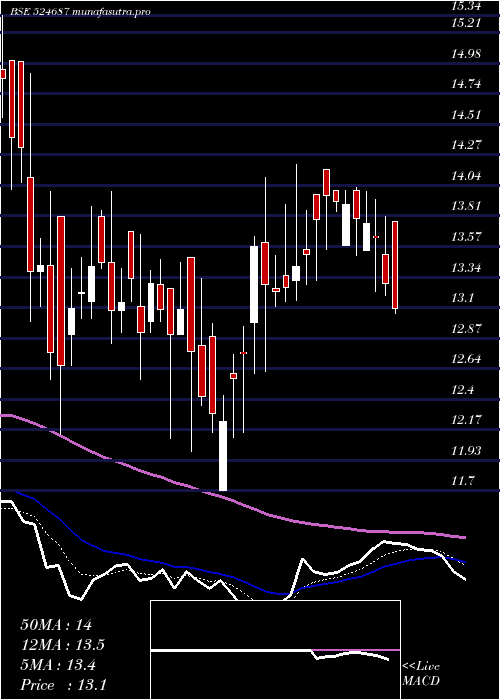Click the 11.93 price axis label
The height and width of the screenshot is (700, 500).
coord(466,450)
